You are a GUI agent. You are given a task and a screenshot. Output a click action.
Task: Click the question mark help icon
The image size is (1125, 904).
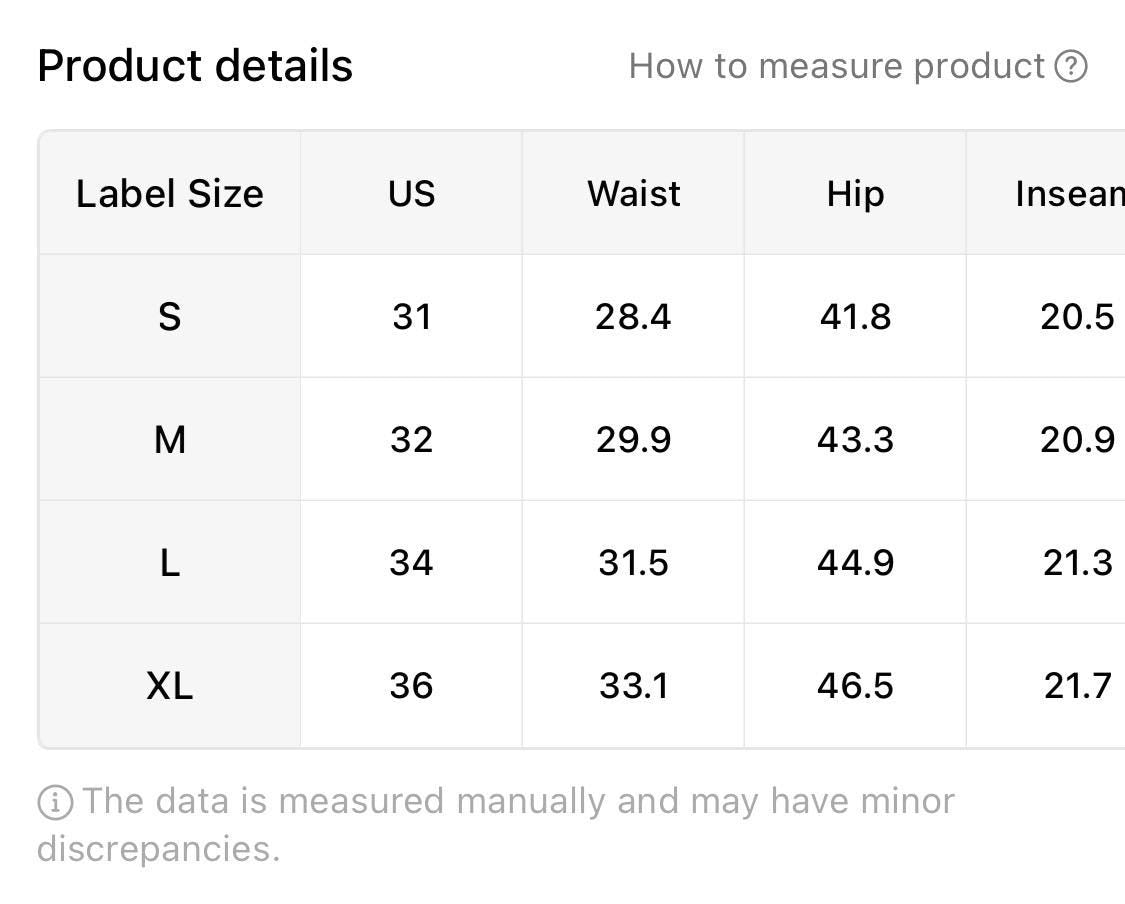pyautogui.click(x=1071, y=67)
